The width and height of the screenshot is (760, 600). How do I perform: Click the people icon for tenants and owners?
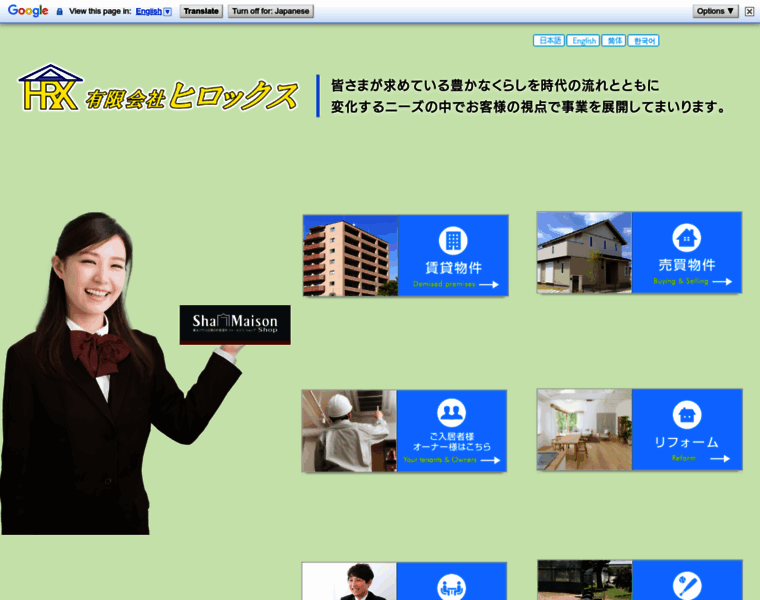[x=452, y=413]
